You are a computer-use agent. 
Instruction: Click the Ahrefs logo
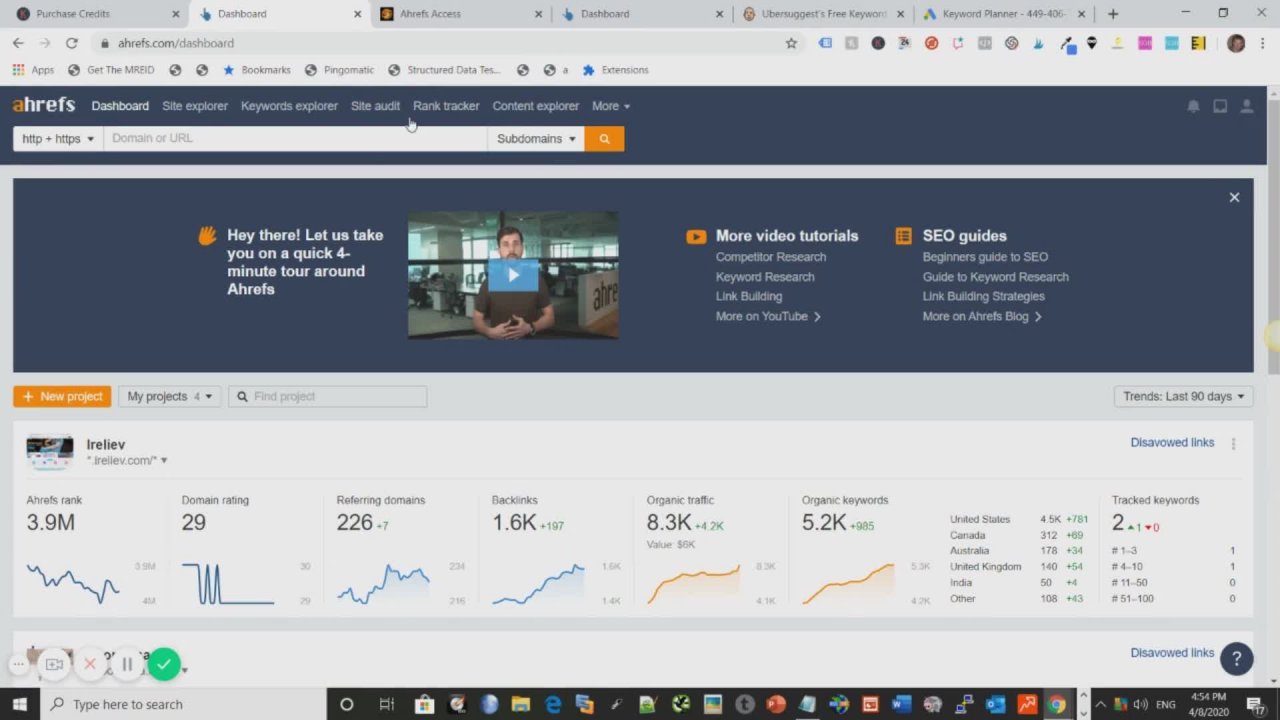click(44, 105)
